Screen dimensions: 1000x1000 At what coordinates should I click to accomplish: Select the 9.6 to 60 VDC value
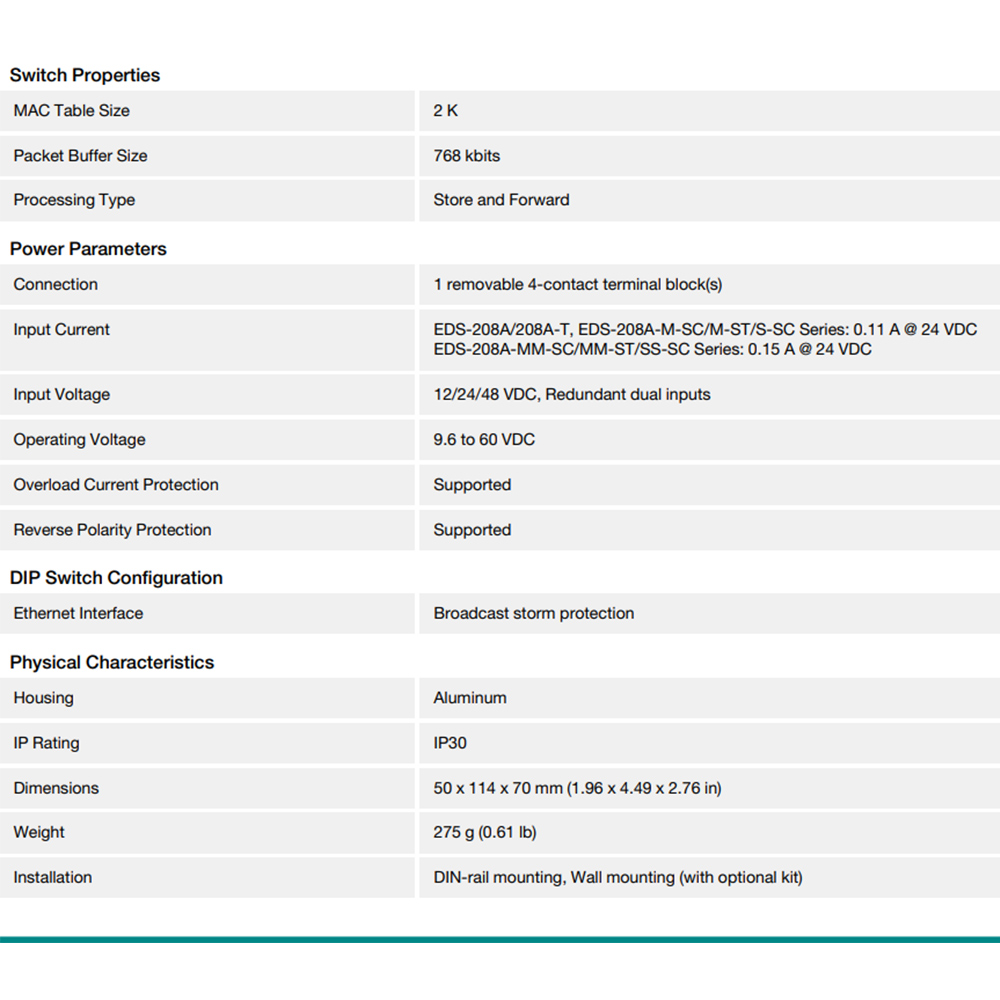[x=484, y=440]
